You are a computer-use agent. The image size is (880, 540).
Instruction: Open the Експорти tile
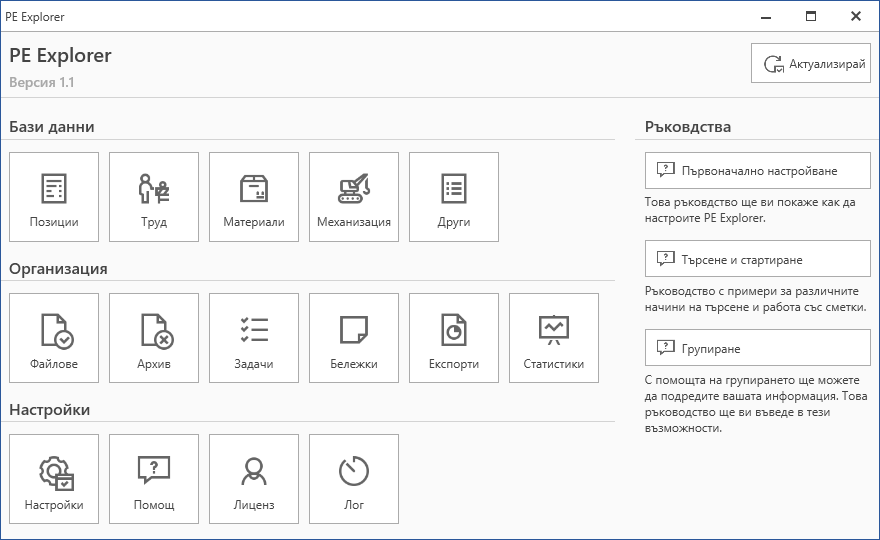(x=454, y=338)
